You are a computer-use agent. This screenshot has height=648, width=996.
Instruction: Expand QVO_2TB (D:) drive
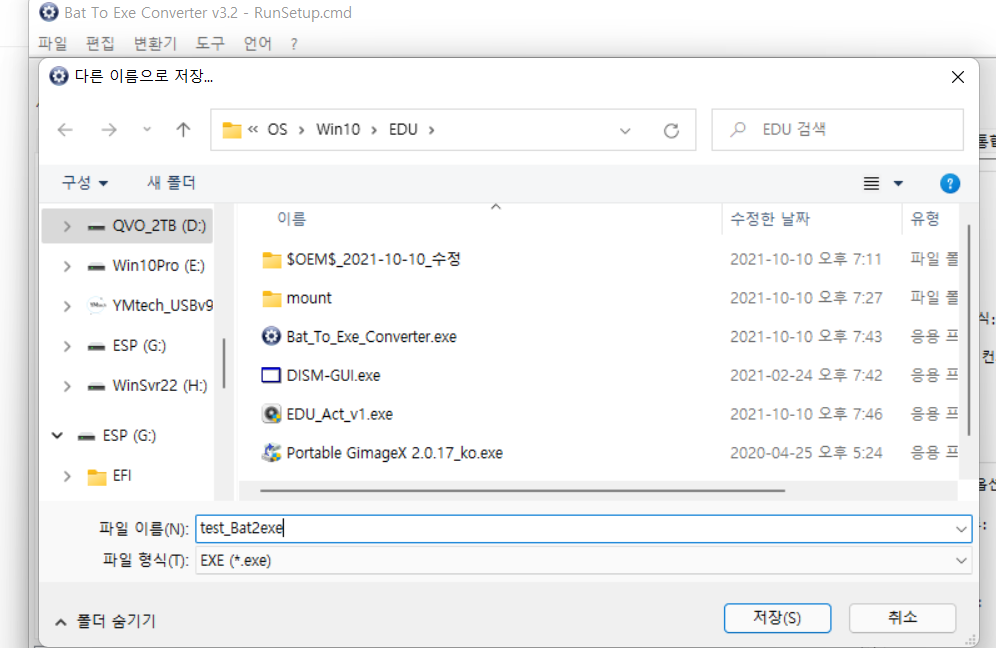tap(67, 226)
